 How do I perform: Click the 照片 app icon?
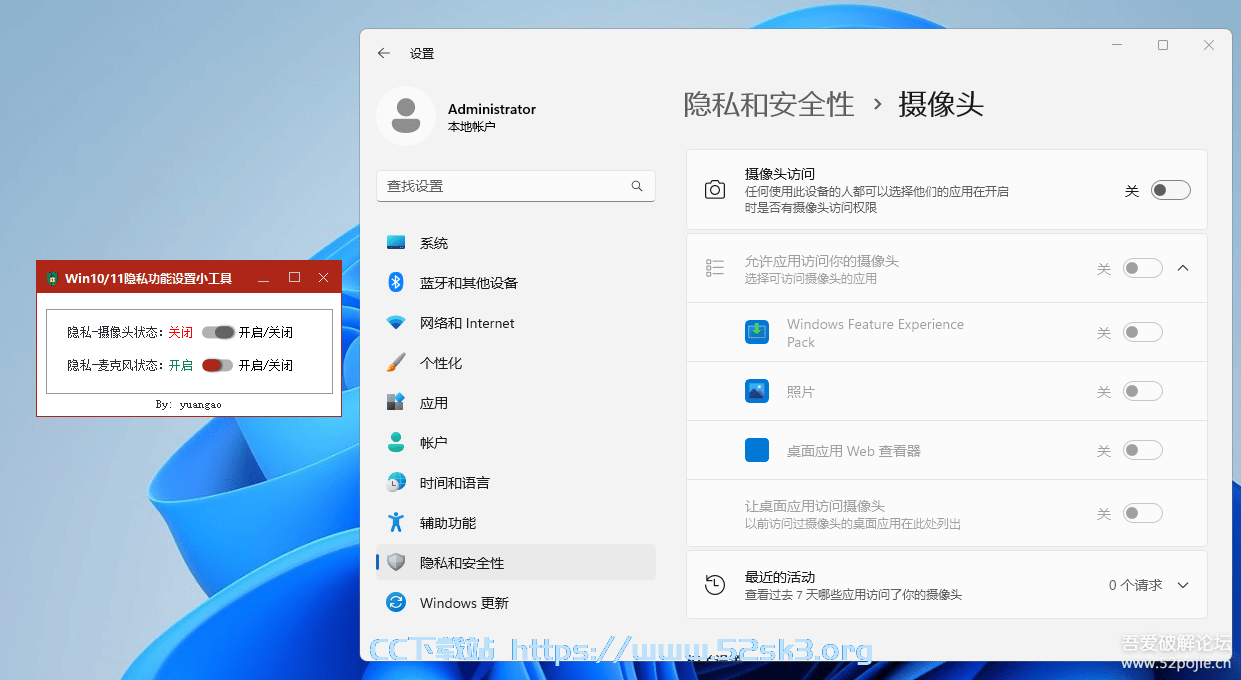(x=757, y=391)
